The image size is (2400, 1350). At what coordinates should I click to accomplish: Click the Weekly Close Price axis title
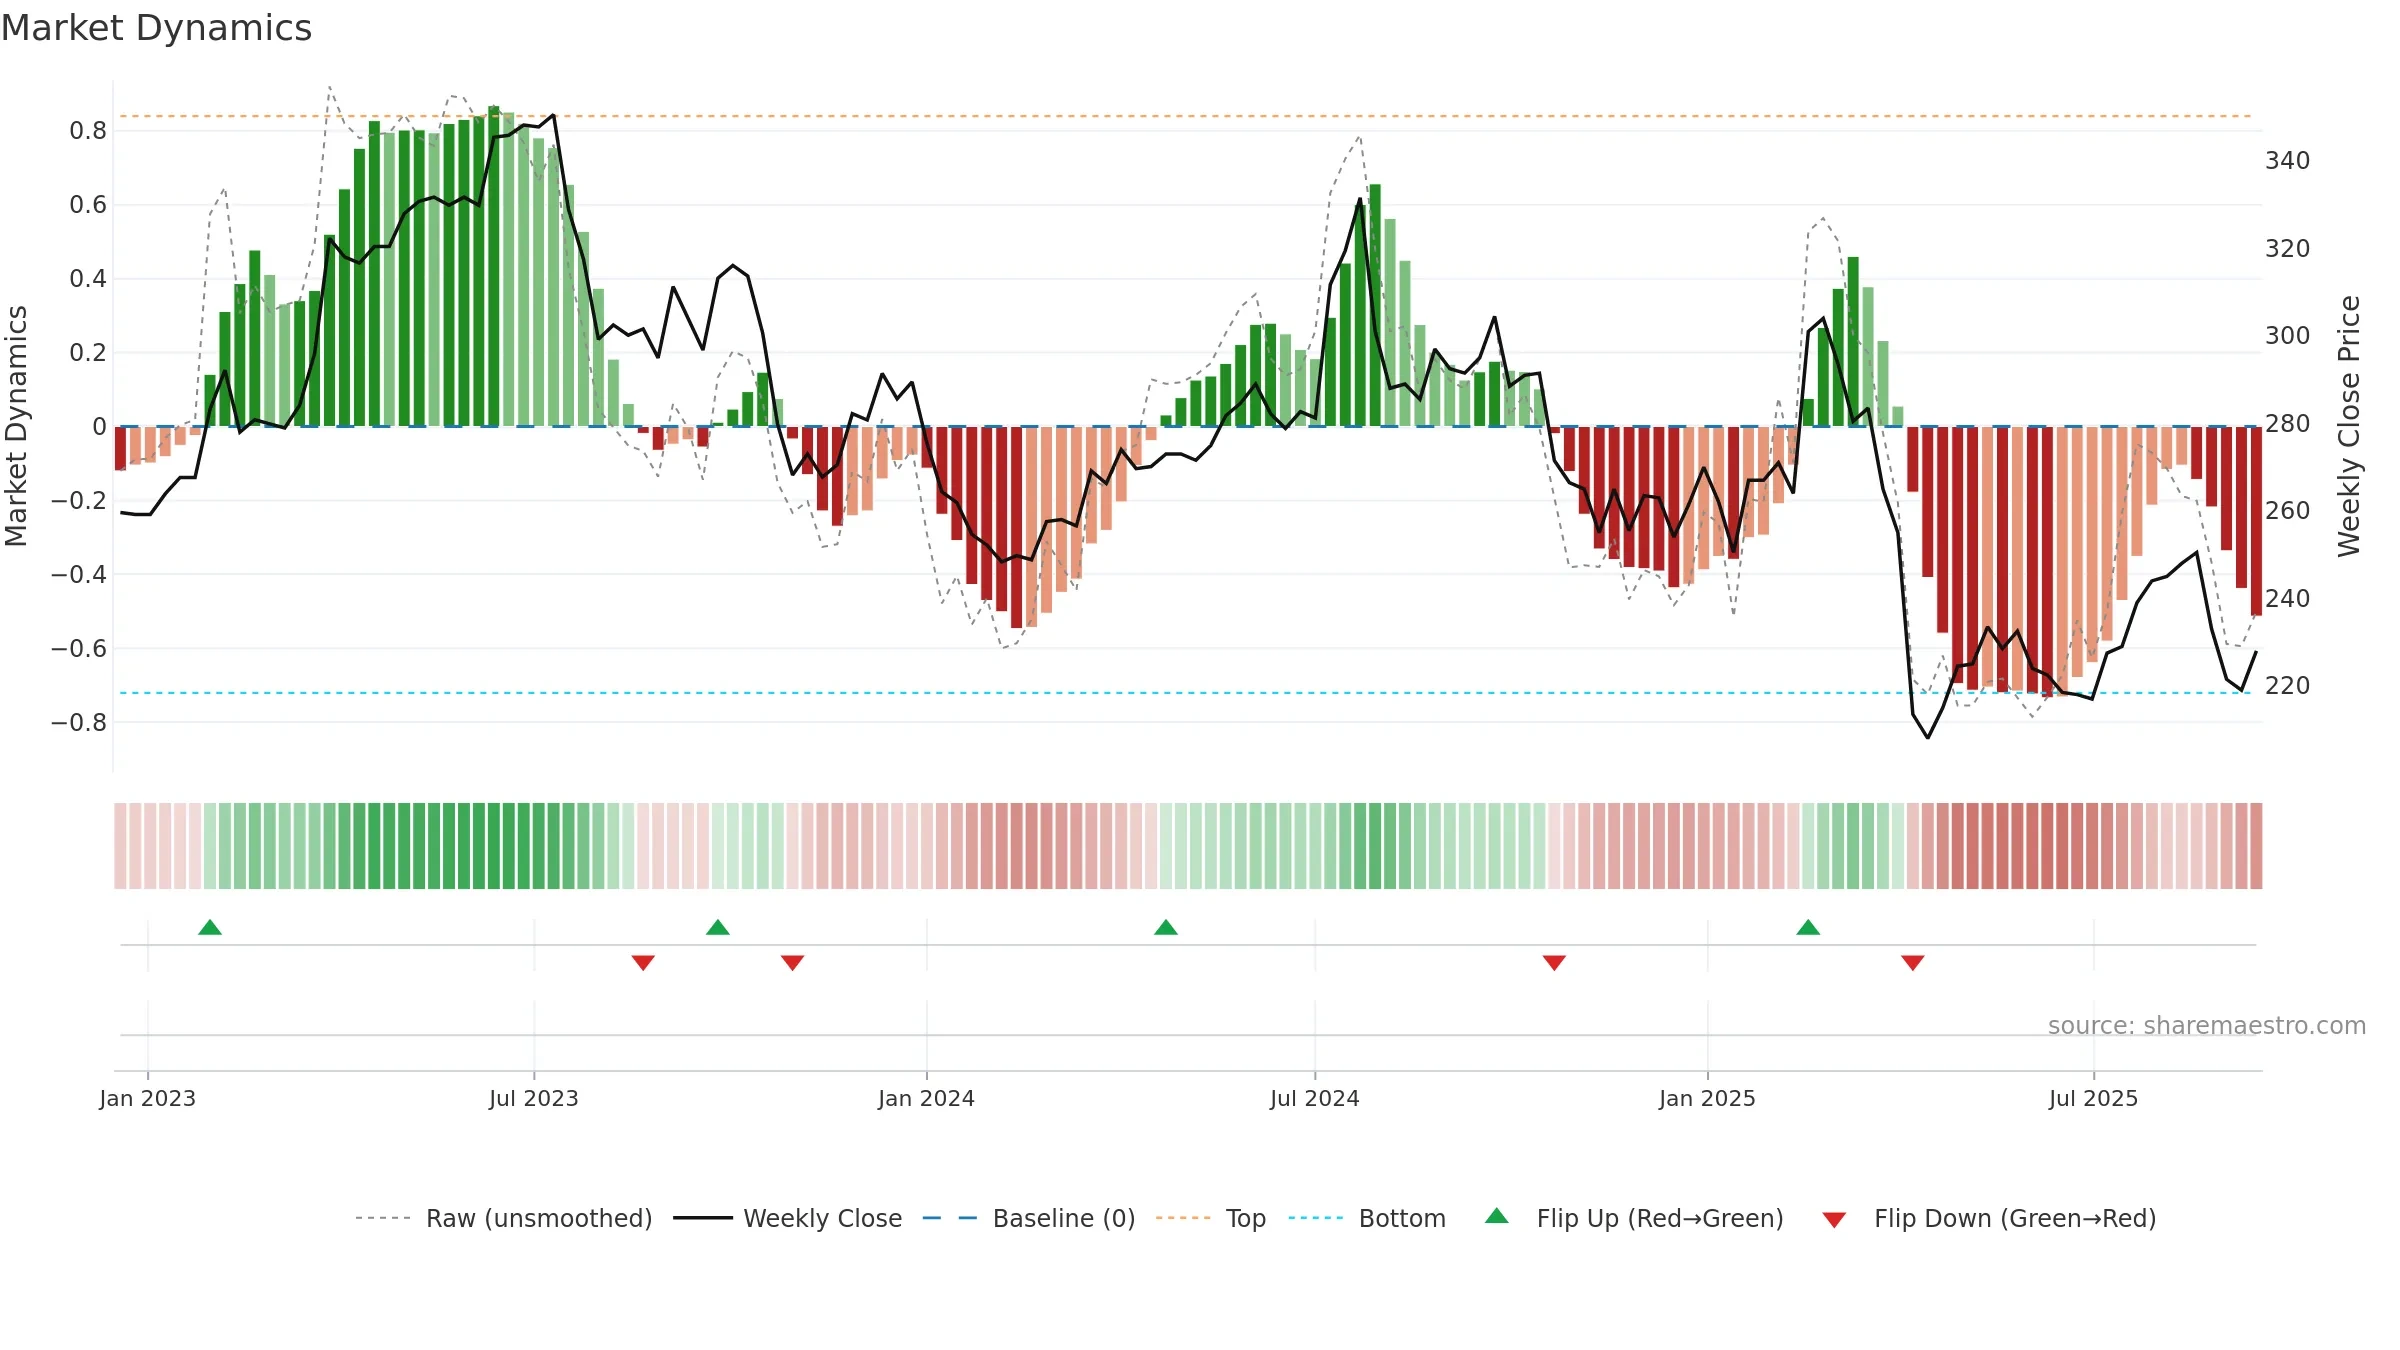click(2349, 426)
